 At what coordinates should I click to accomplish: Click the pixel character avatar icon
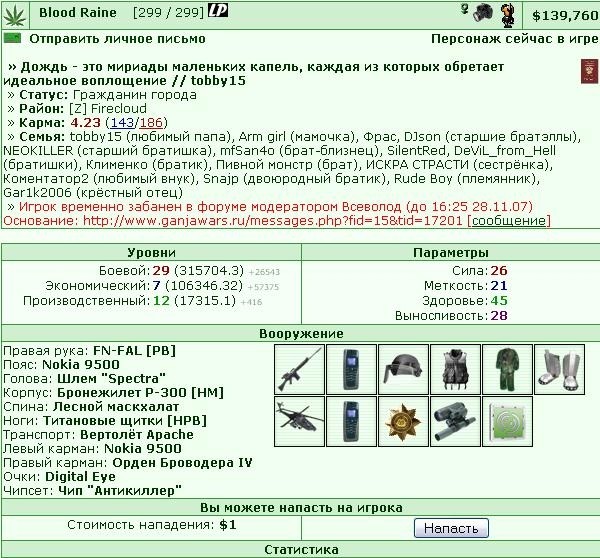coord(508,16)
